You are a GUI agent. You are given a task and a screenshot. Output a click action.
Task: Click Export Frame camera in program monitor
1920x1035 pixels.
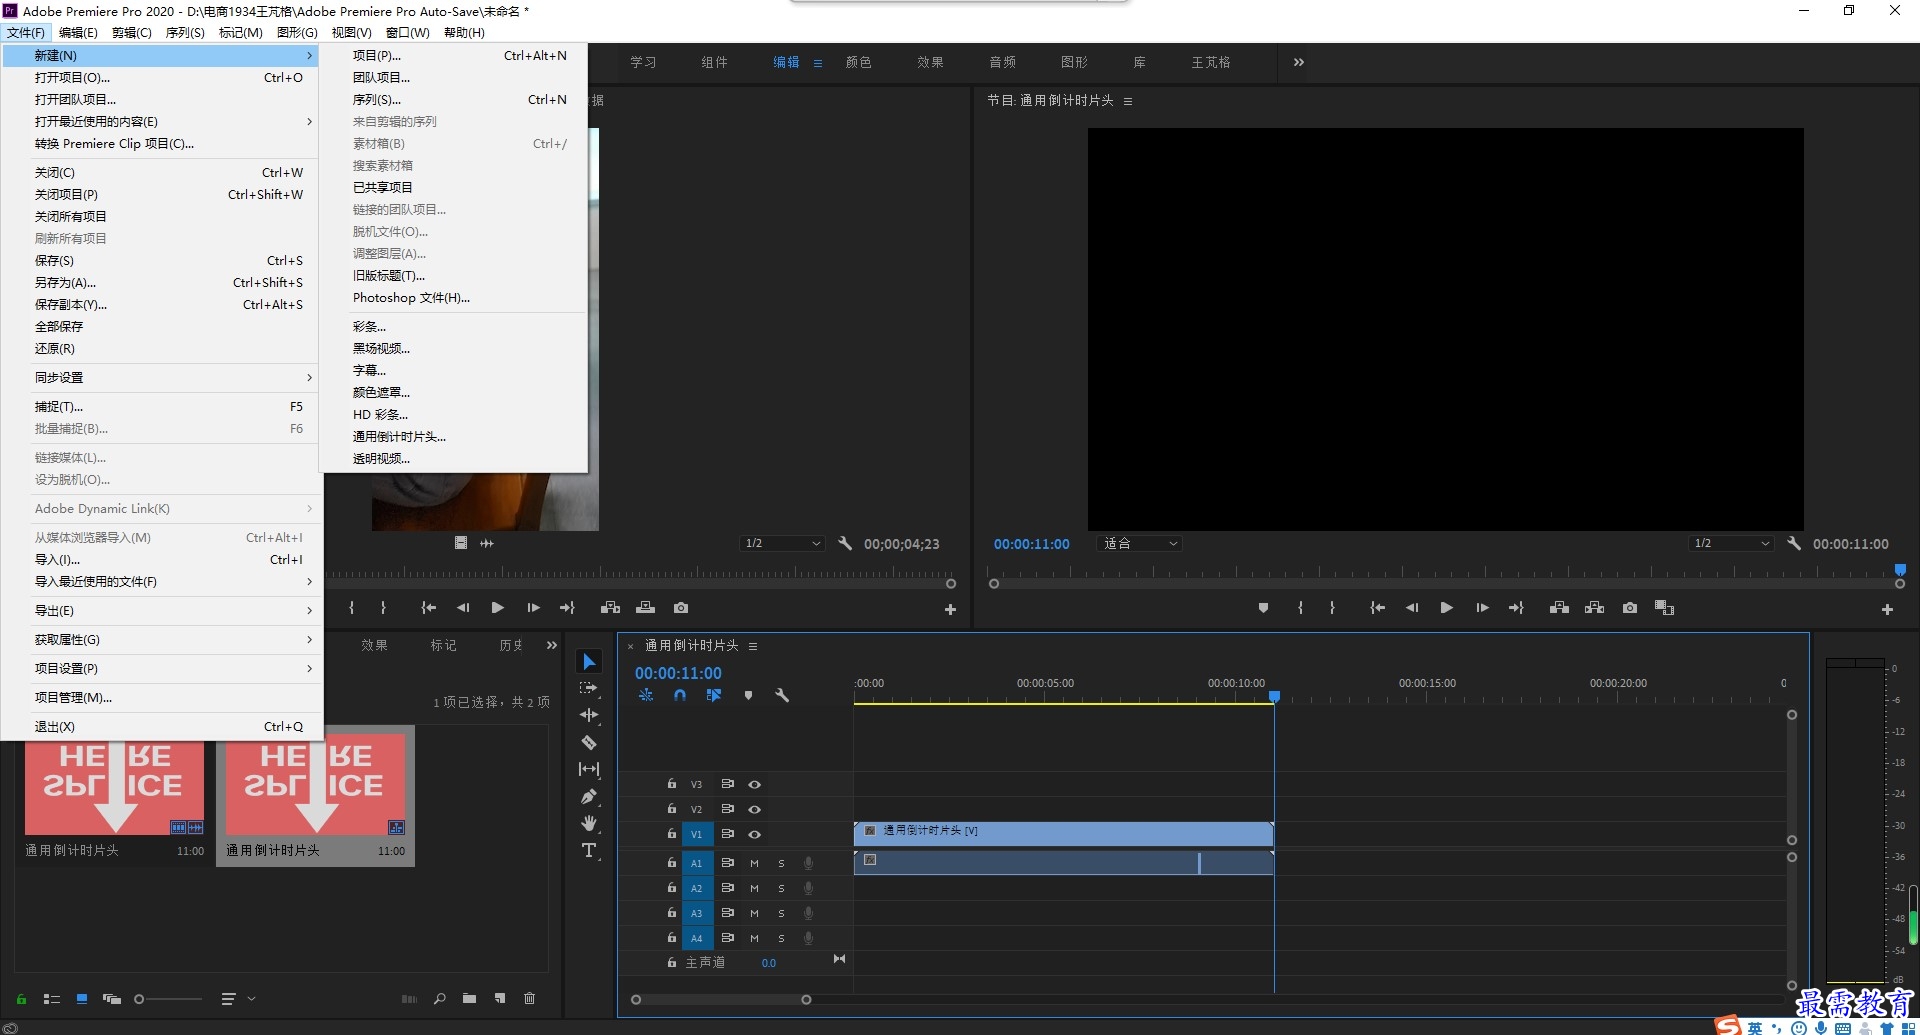coord(1630,608)
